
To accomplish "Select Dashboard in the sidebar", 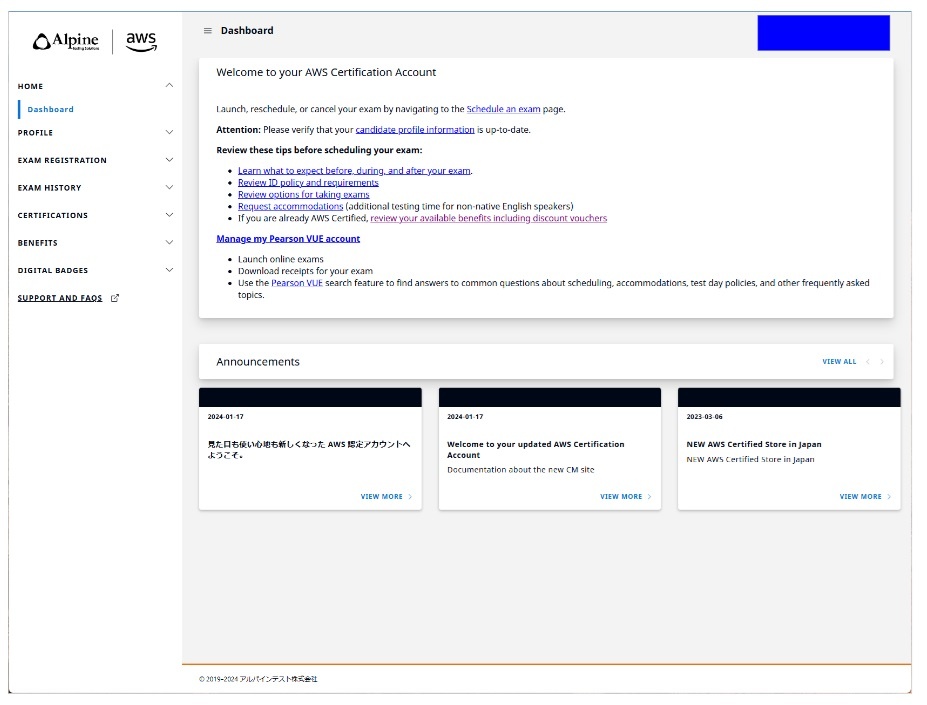I will (x=50, y=109).
